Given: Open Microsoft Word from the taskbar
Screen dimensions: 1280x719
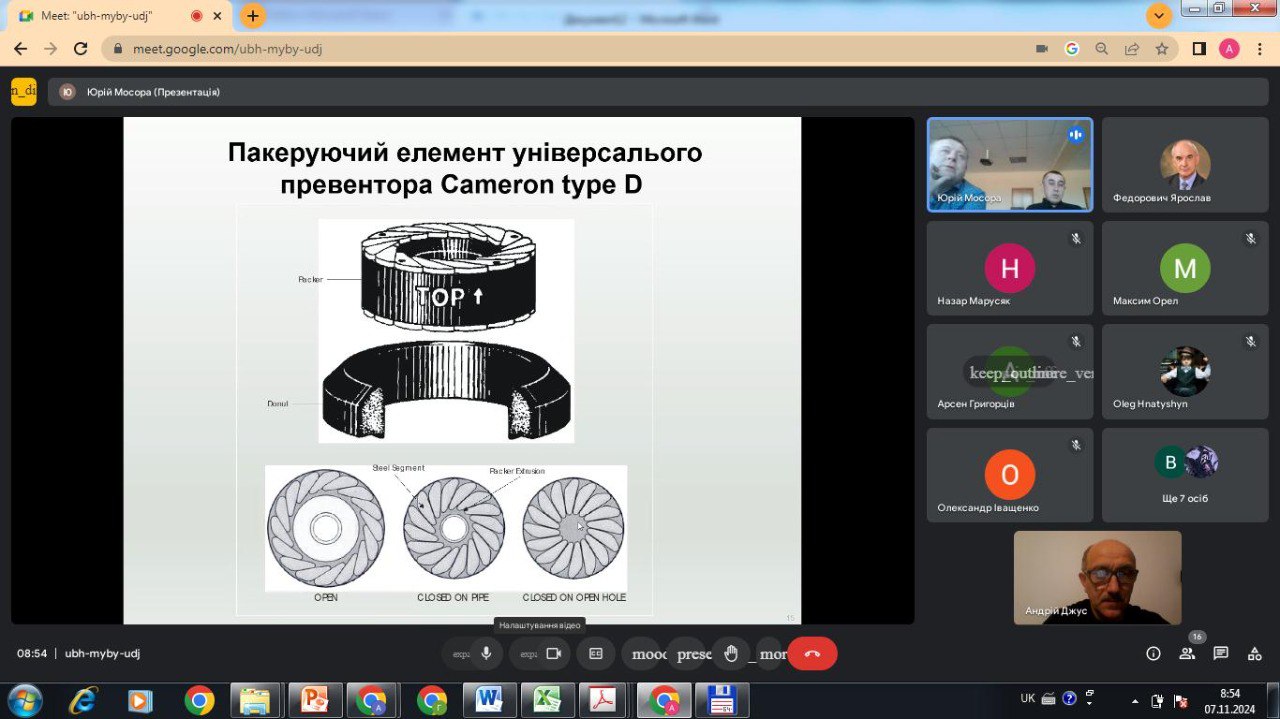Looking at the screenshot, I should (489, 700).
